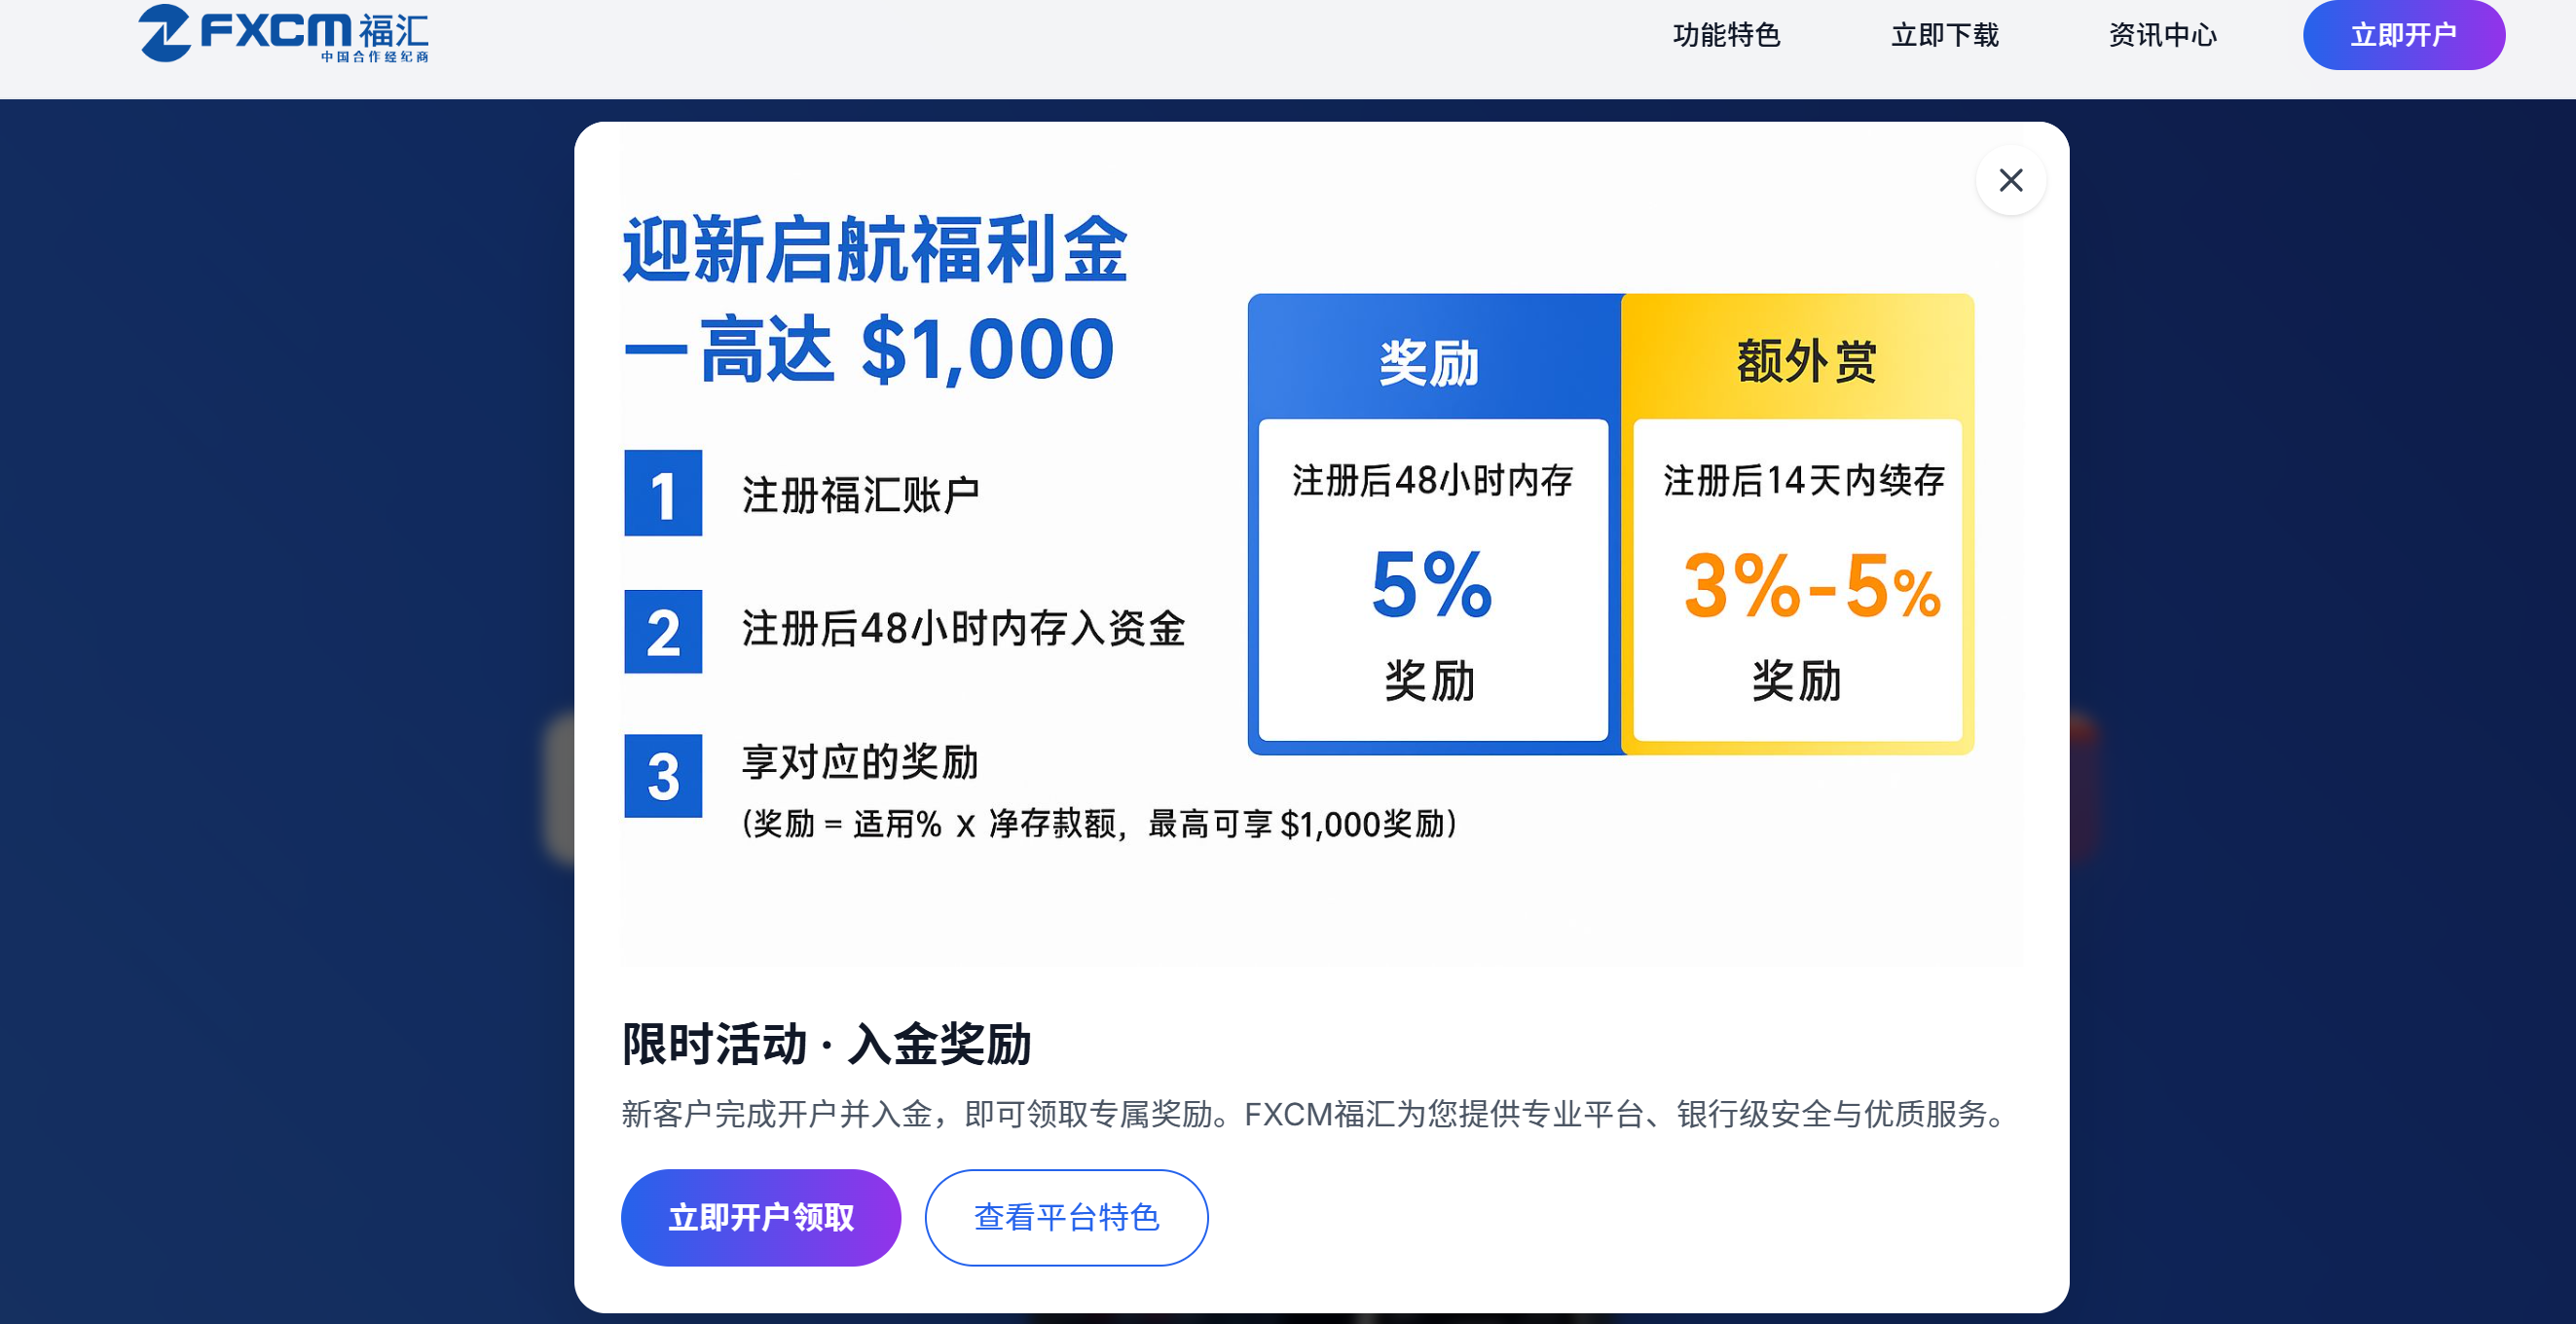Click the 立即开户领取 button

(760, 1217)
